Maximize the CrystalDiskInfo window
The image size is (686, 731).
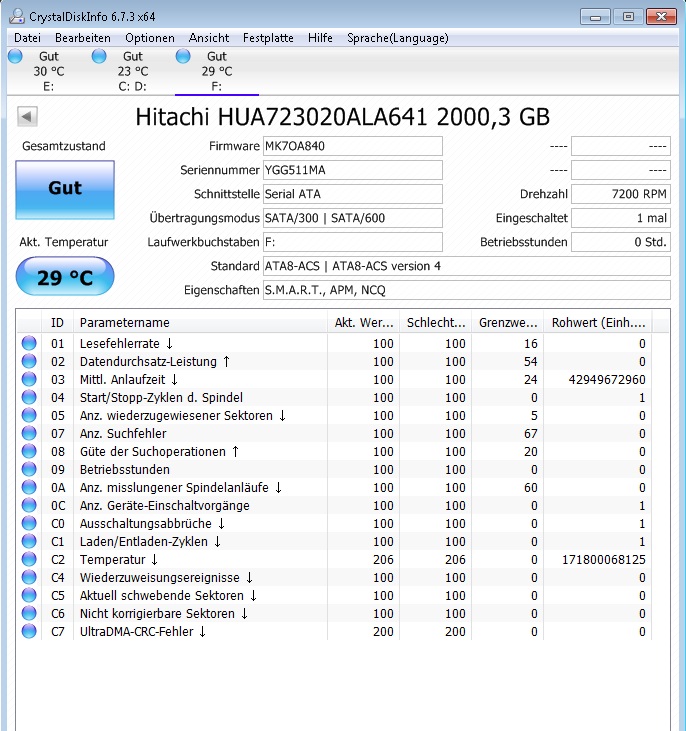pos(628,17)
